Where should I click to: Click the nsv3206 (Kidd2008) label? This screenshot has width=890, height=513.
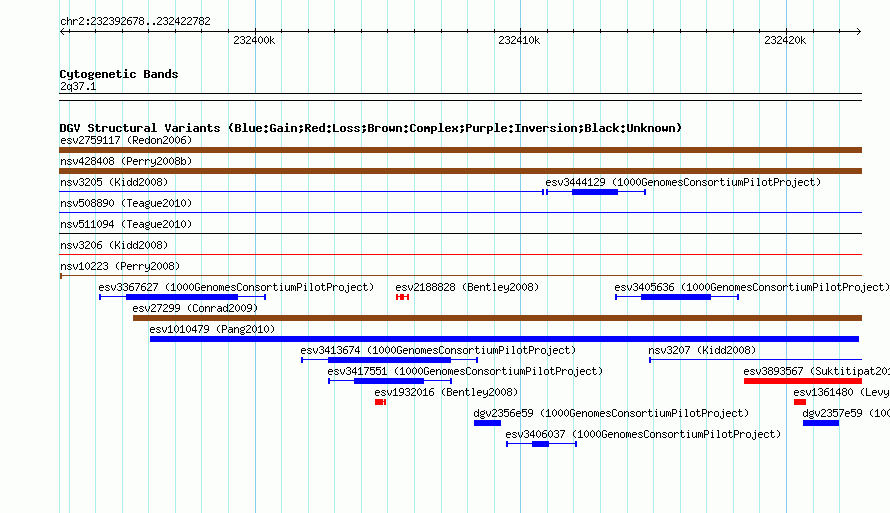[114, 245]
